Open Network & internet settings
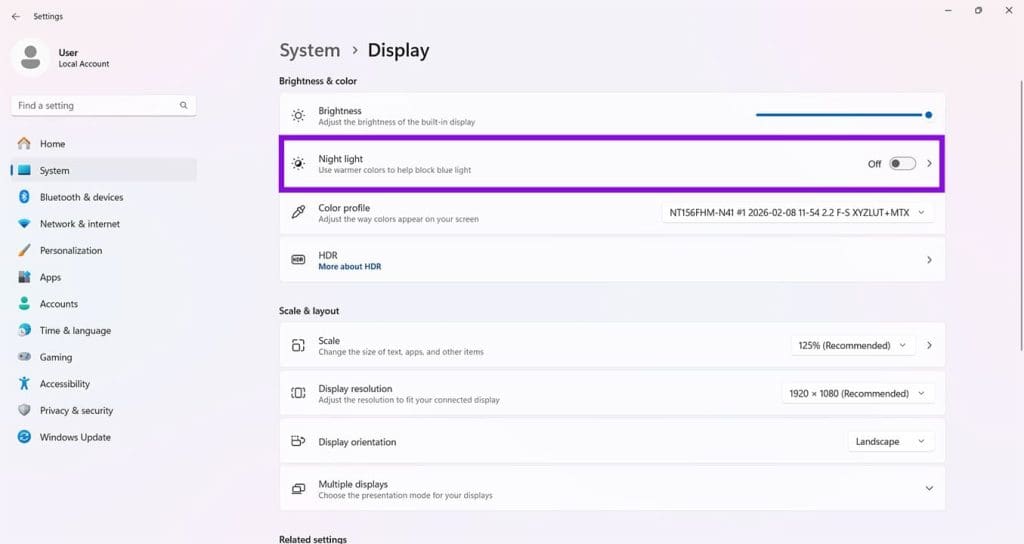The image size is (1024, 544). (103, 224)
